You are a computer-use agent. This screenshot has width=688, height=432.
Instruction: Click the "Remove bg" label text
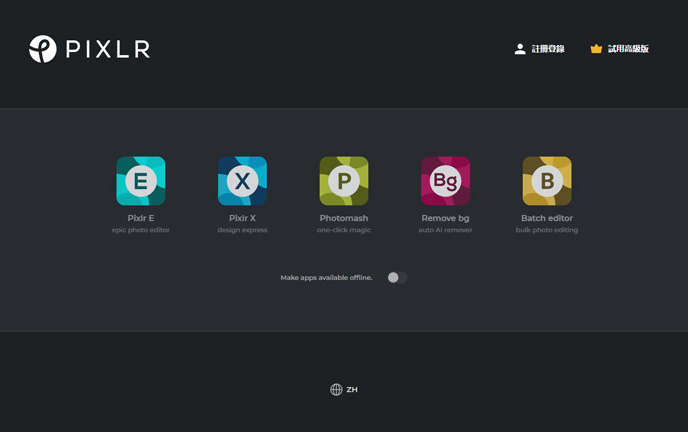click(x=445, y=218)
